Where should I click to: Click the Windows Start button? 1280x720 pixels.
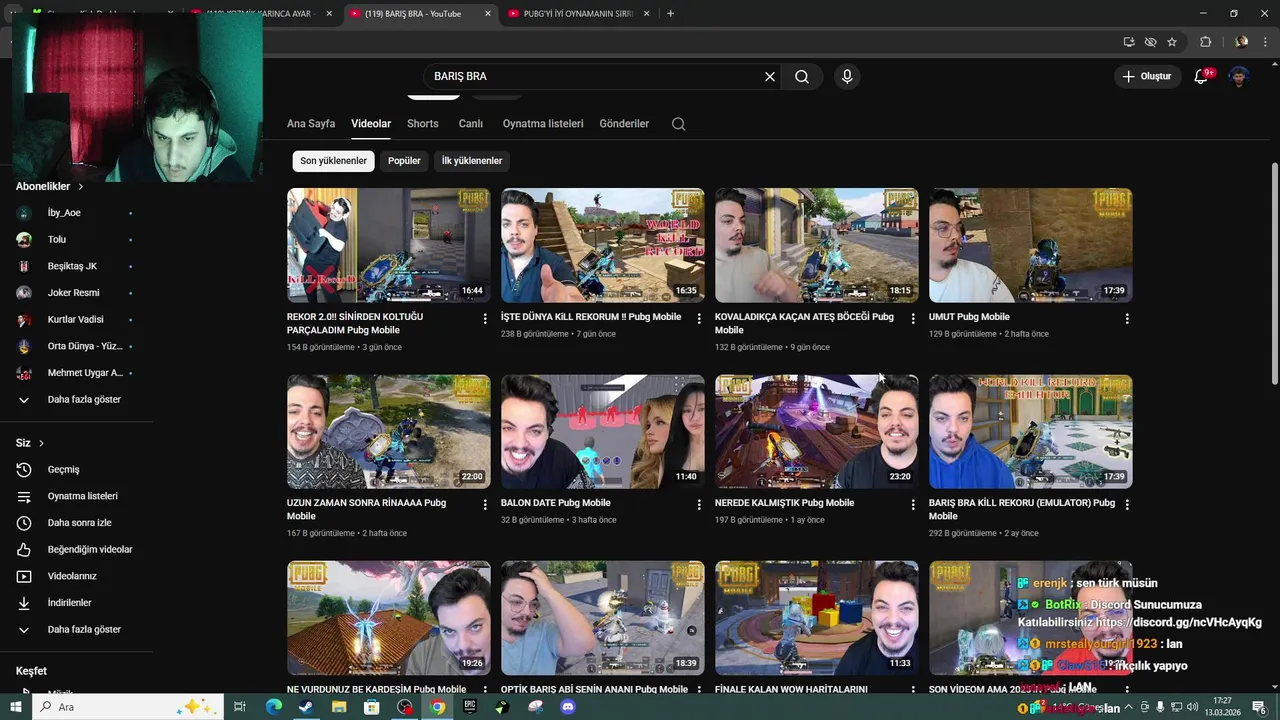click(16, 707)
